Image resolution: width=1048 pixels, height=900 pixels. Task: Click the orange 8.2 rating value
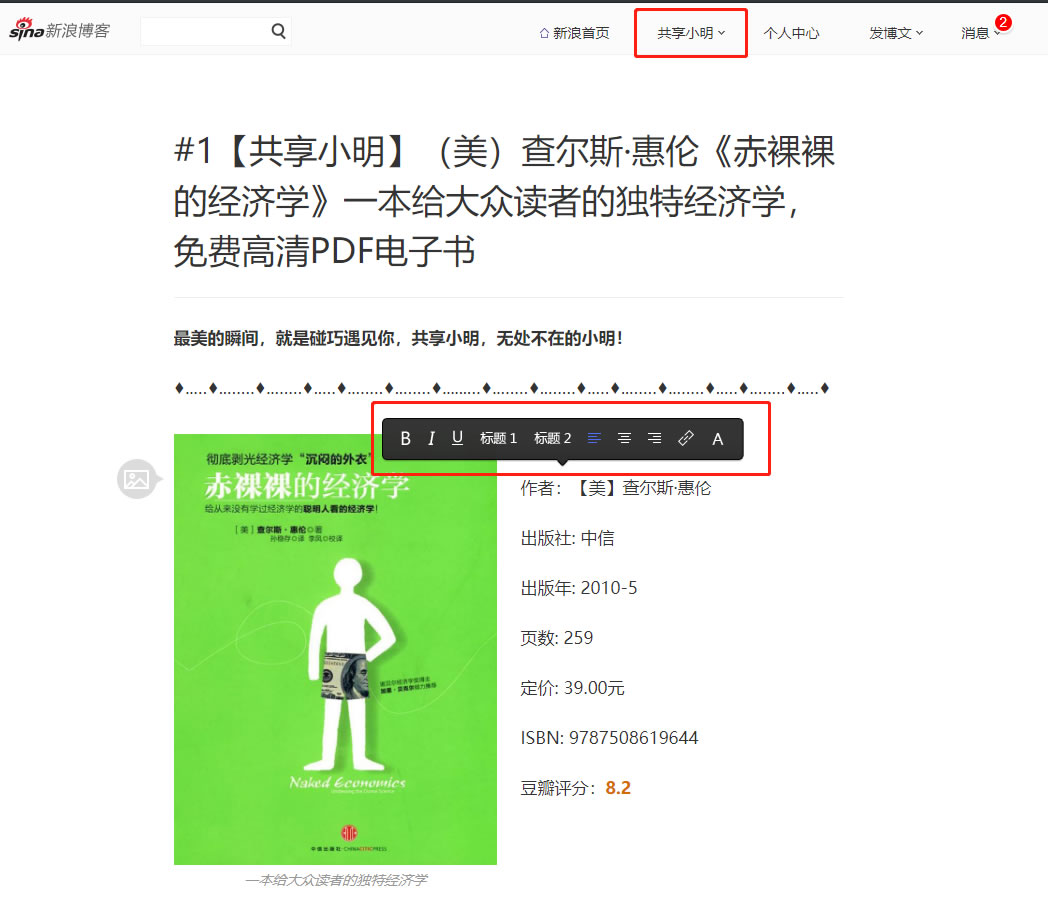click(618, 788)
